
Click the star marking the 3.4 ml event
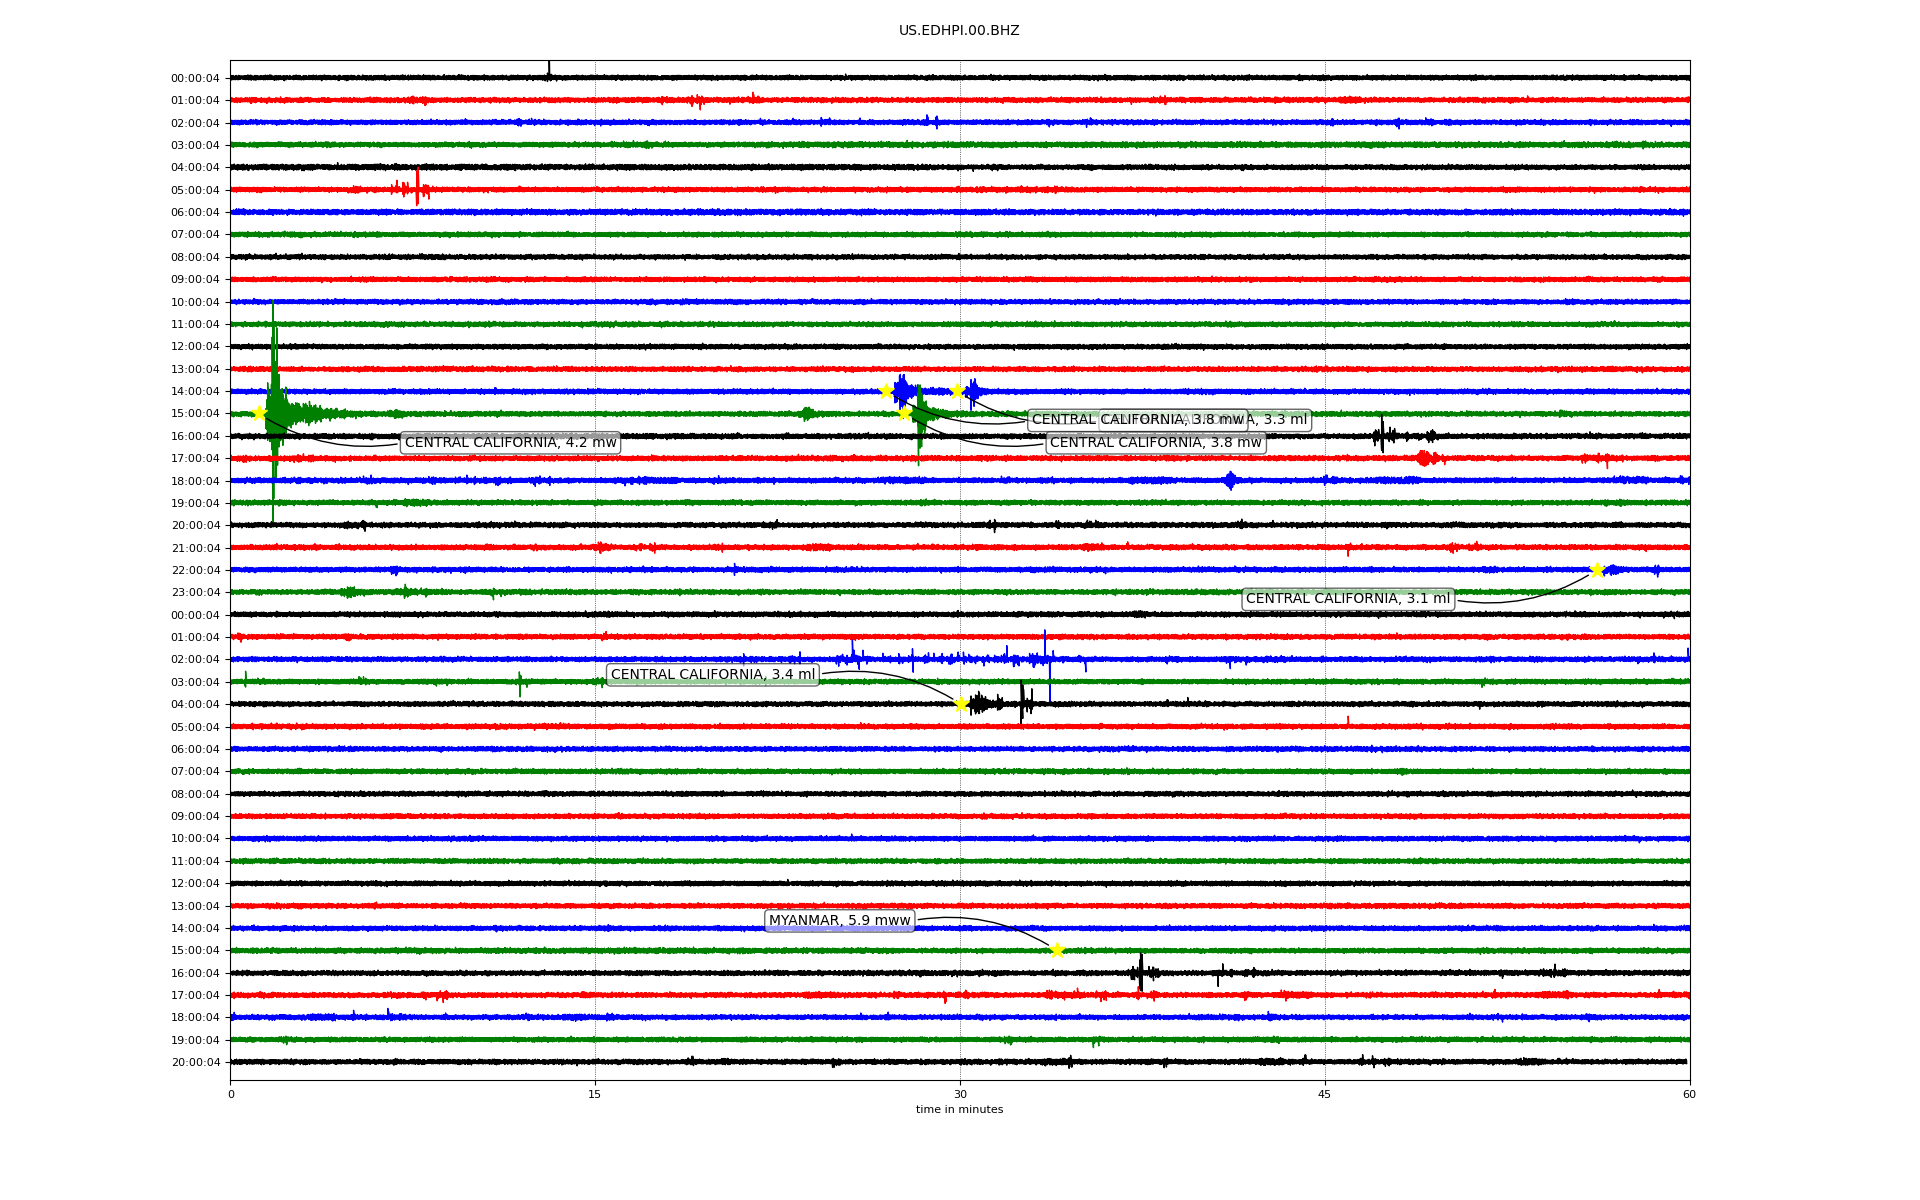961,704
